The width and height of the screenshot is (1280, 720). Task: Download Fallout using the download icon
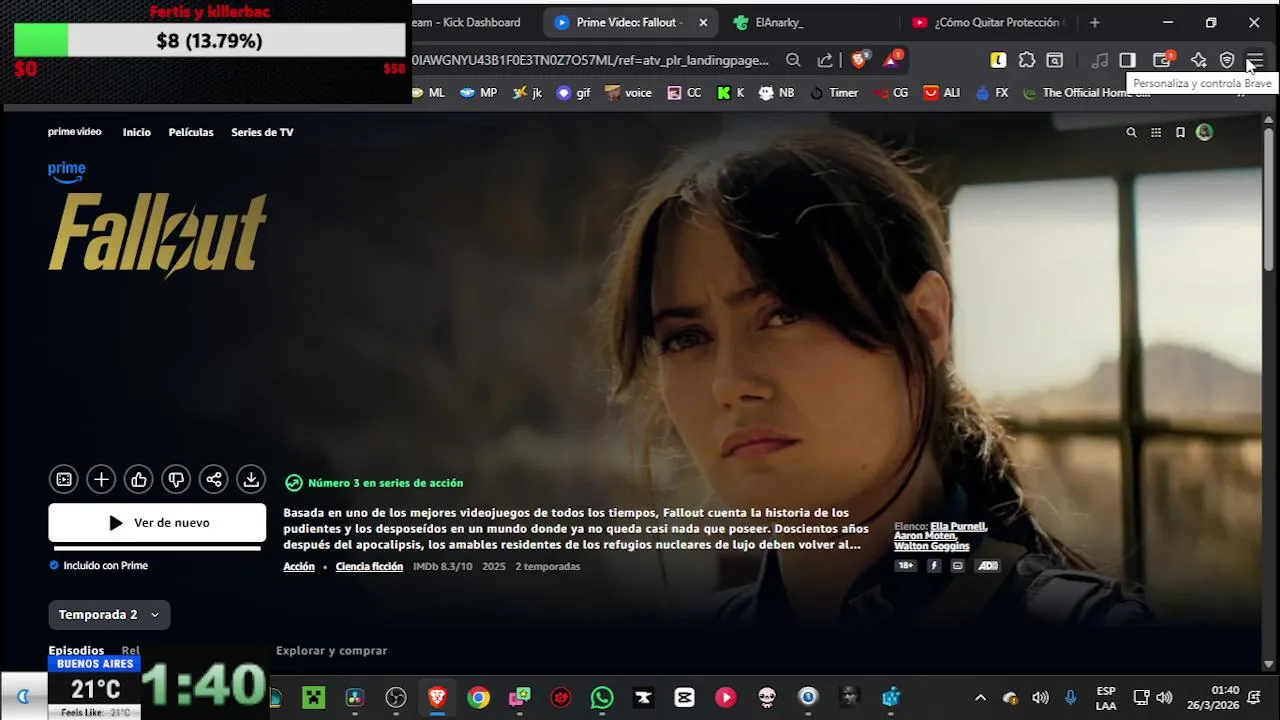tap(251, 480)
